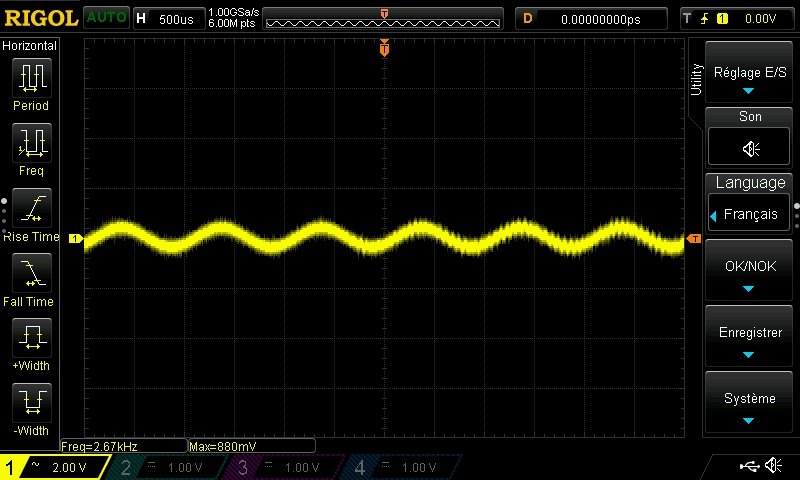Select the Period measurement icon

pos(32,78)
